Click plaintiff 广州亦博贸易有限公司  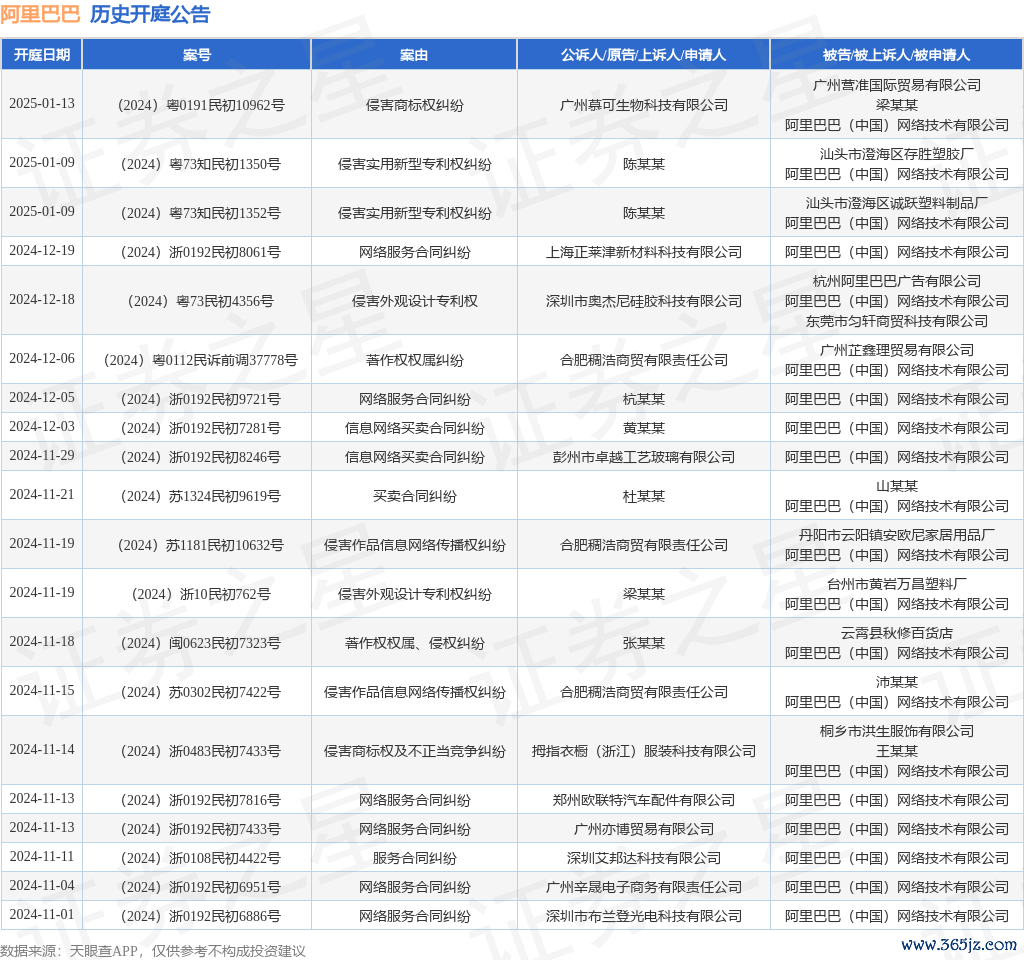coord(643,829)
